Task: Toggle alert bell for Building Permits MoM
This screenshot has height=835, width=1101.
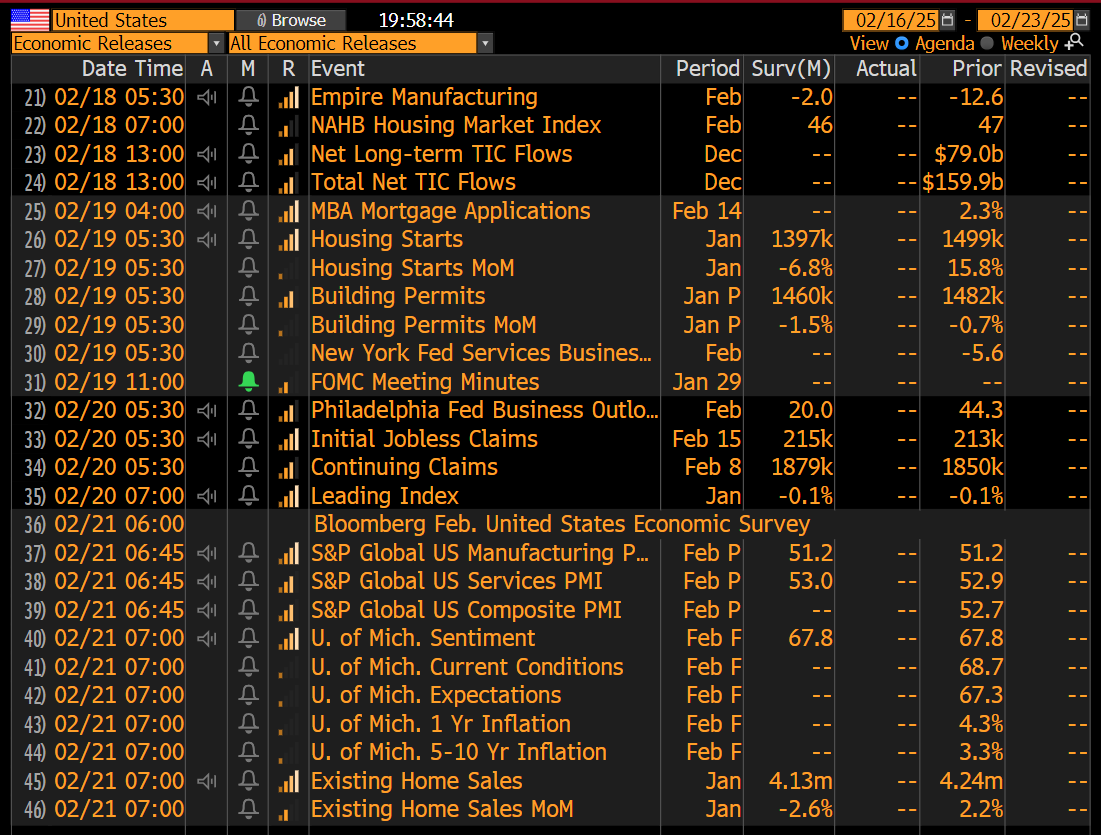Action: (x=248, y=324)
